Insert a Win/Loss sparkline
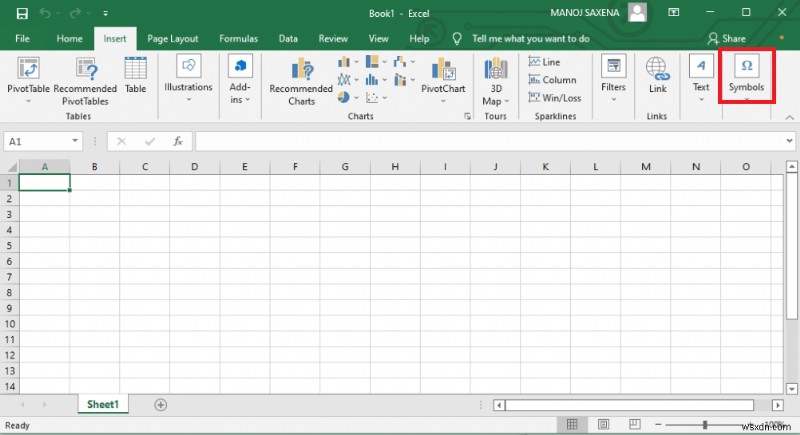Viewport: 800px width, 435px height. click(555, 97)
